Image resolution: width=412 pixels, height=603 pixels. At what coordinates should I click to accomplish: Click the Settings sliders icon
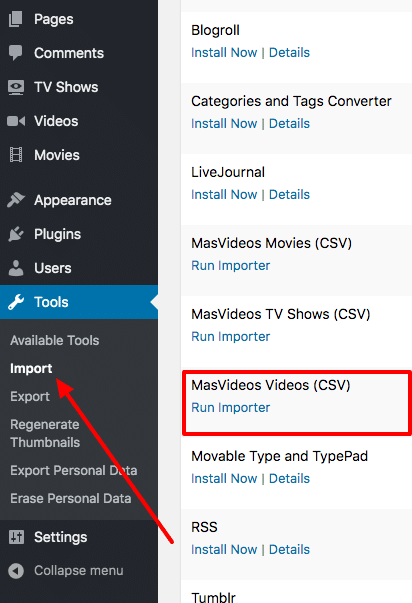(x=17, y=537)
